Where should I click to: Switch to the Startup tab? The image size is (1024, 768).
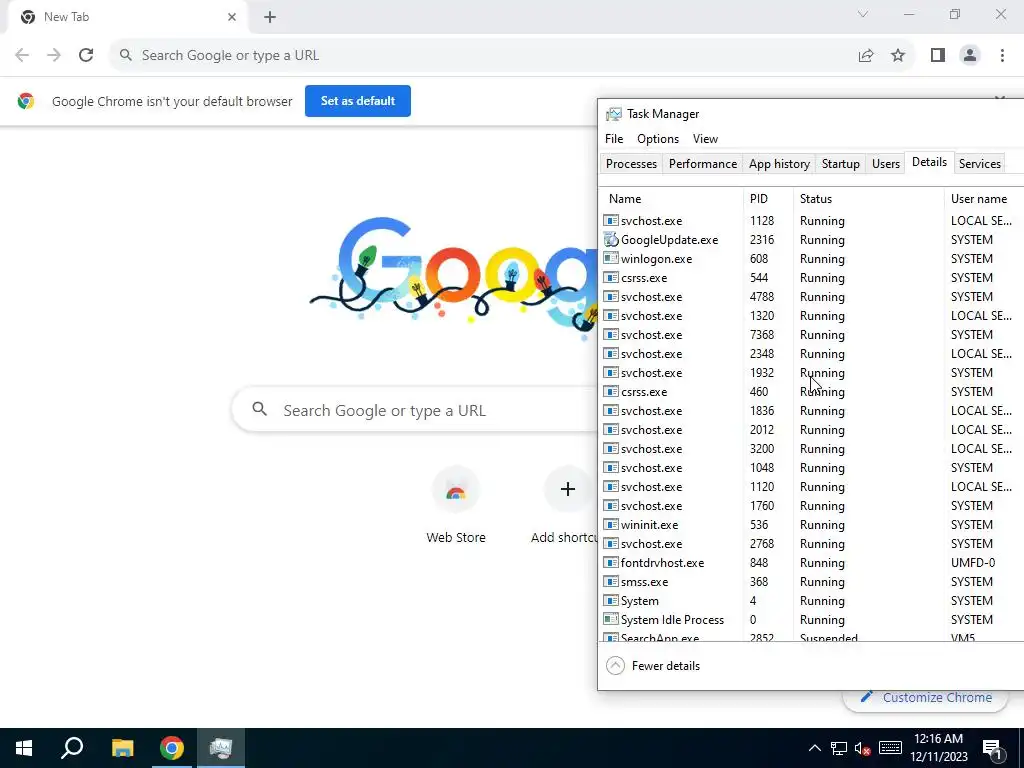(840, 164)
